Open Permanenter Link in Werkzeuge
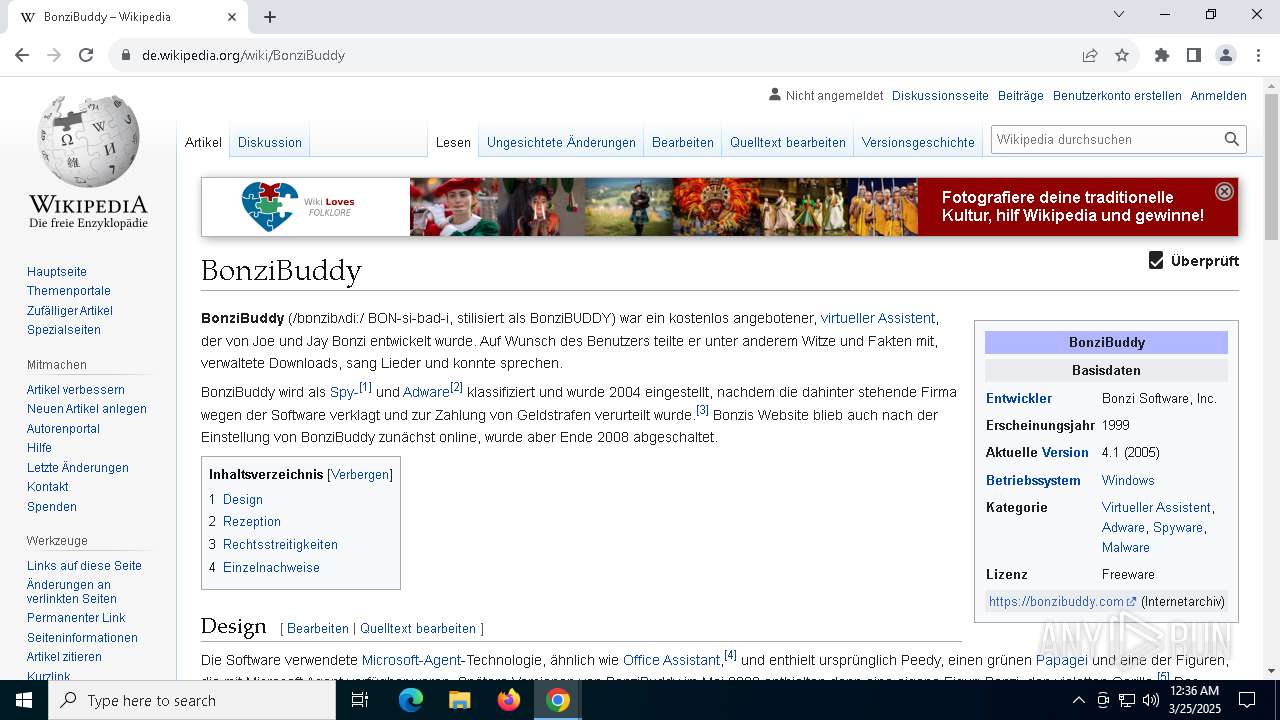 point(76,618)
